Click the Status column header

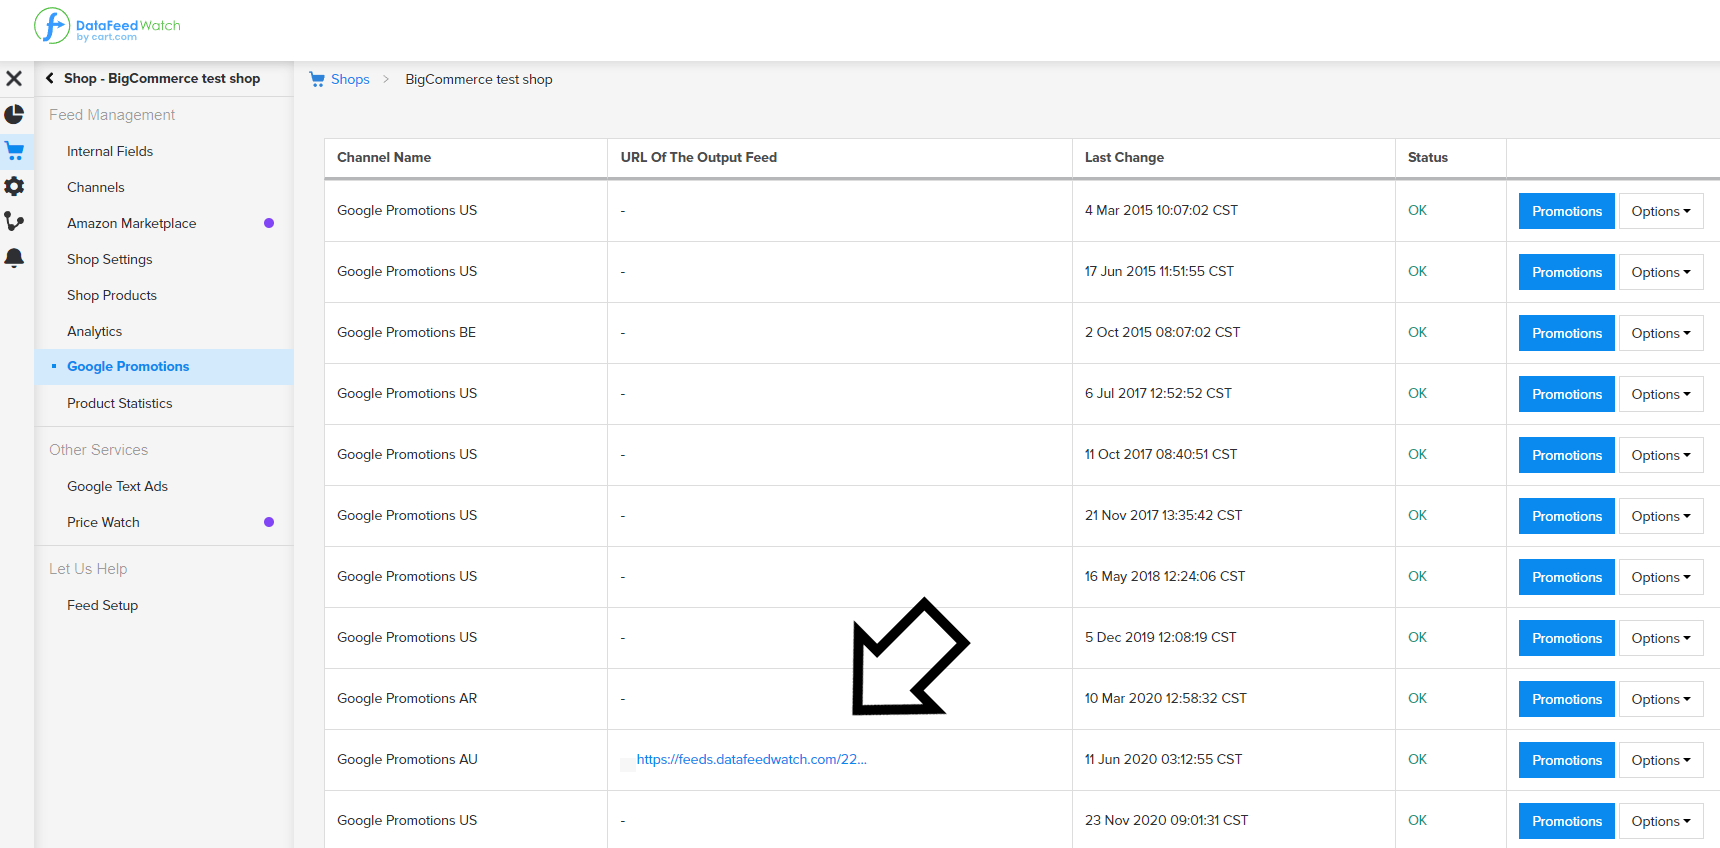(1428, 157)
